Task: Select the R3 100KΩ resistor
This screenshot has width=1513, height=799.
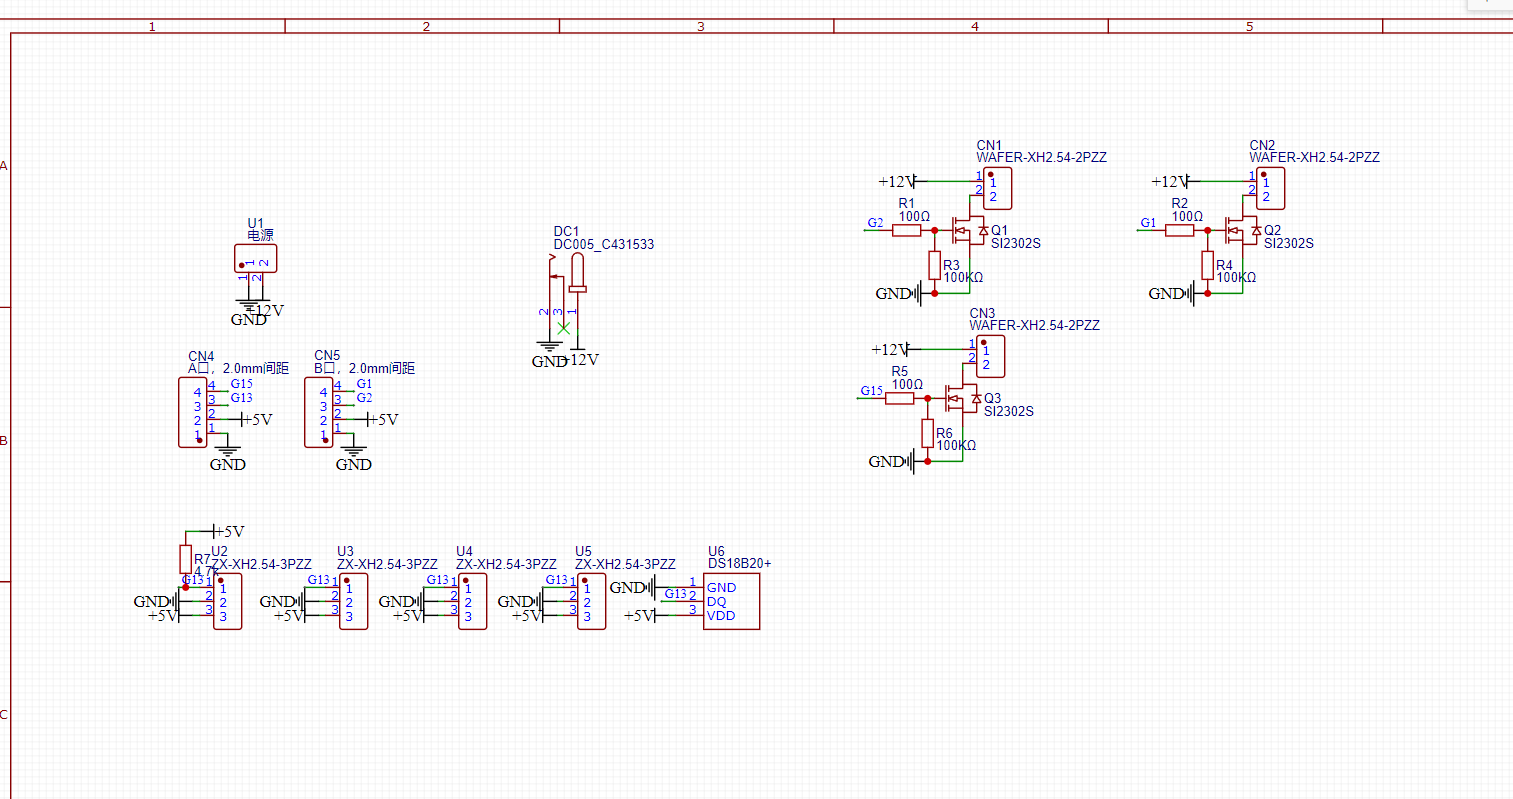Action: point(935,266)
